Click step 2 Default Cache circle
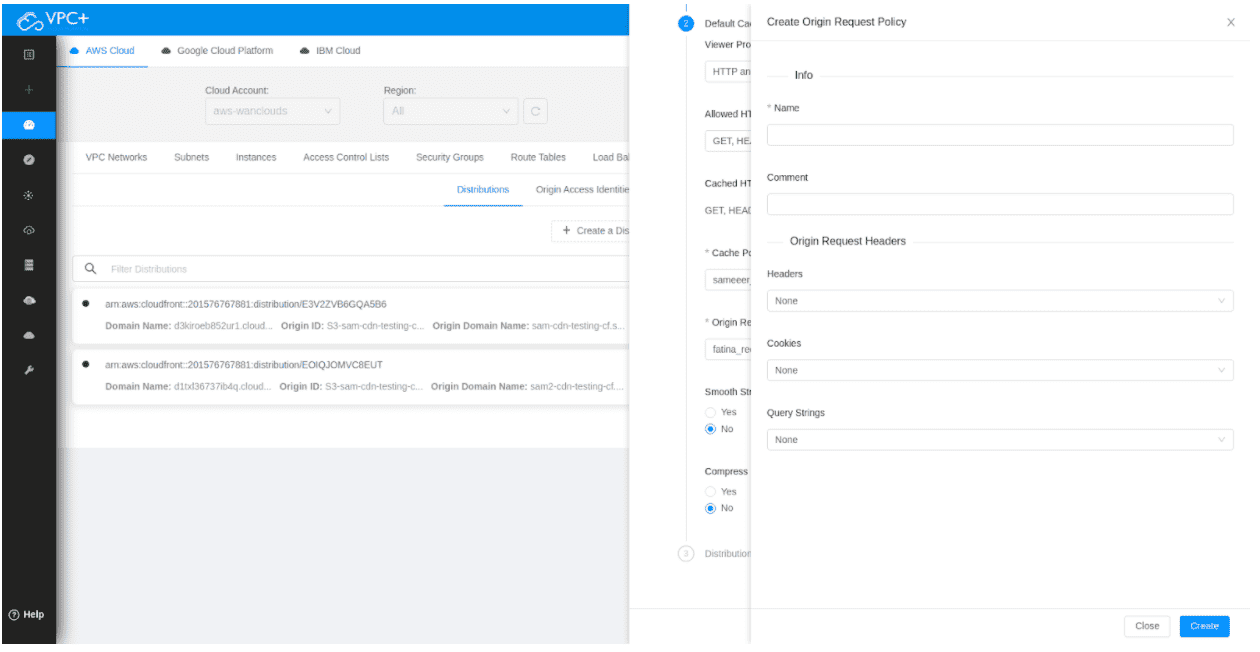1260x652 pixels. (x=686, y=24)
